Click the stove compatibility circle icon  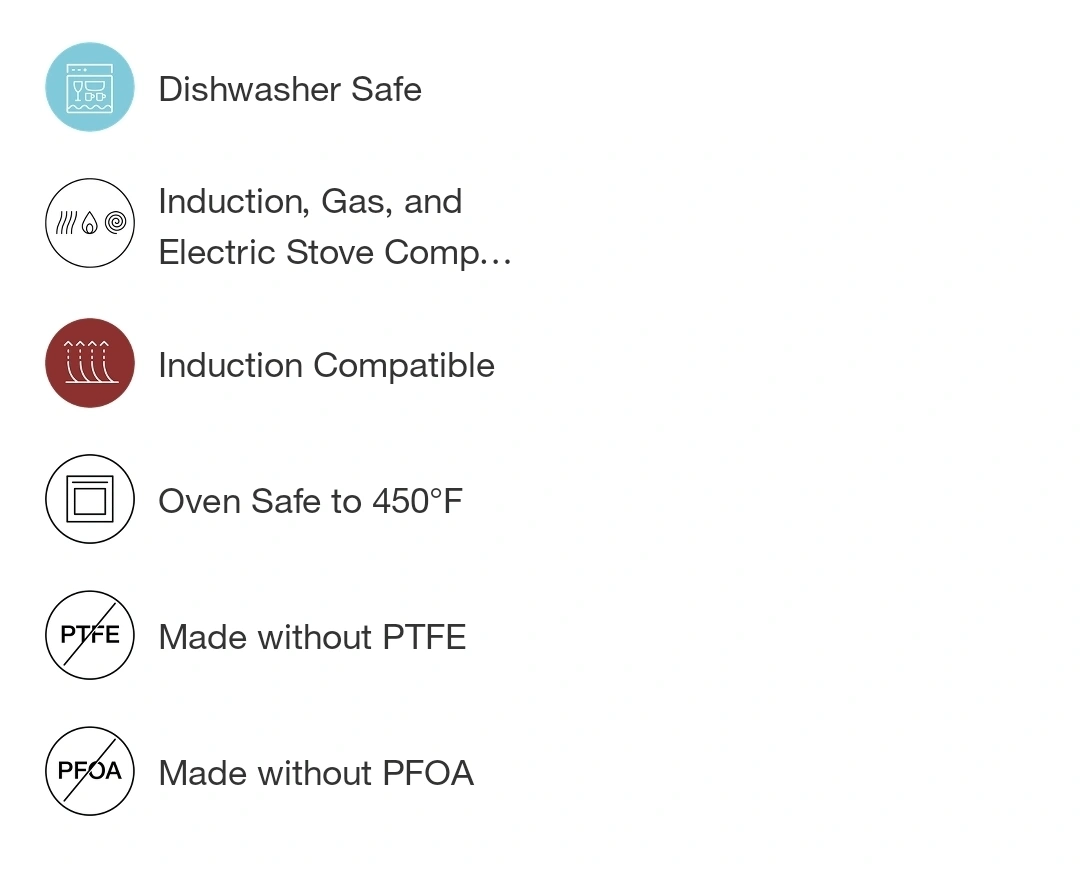90,223
